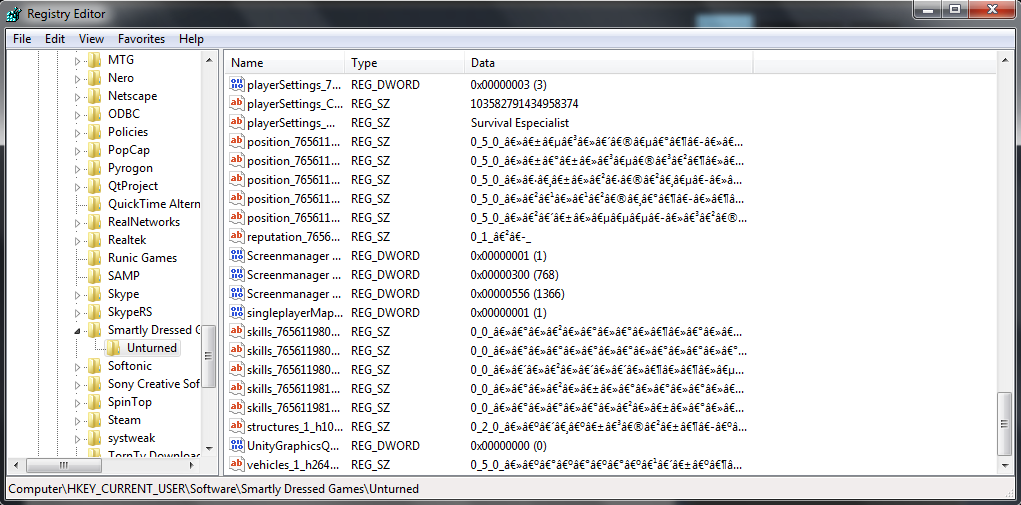
Task: Click the DWORD icon of Screenmanager value 1366
Action: point(236,293)
